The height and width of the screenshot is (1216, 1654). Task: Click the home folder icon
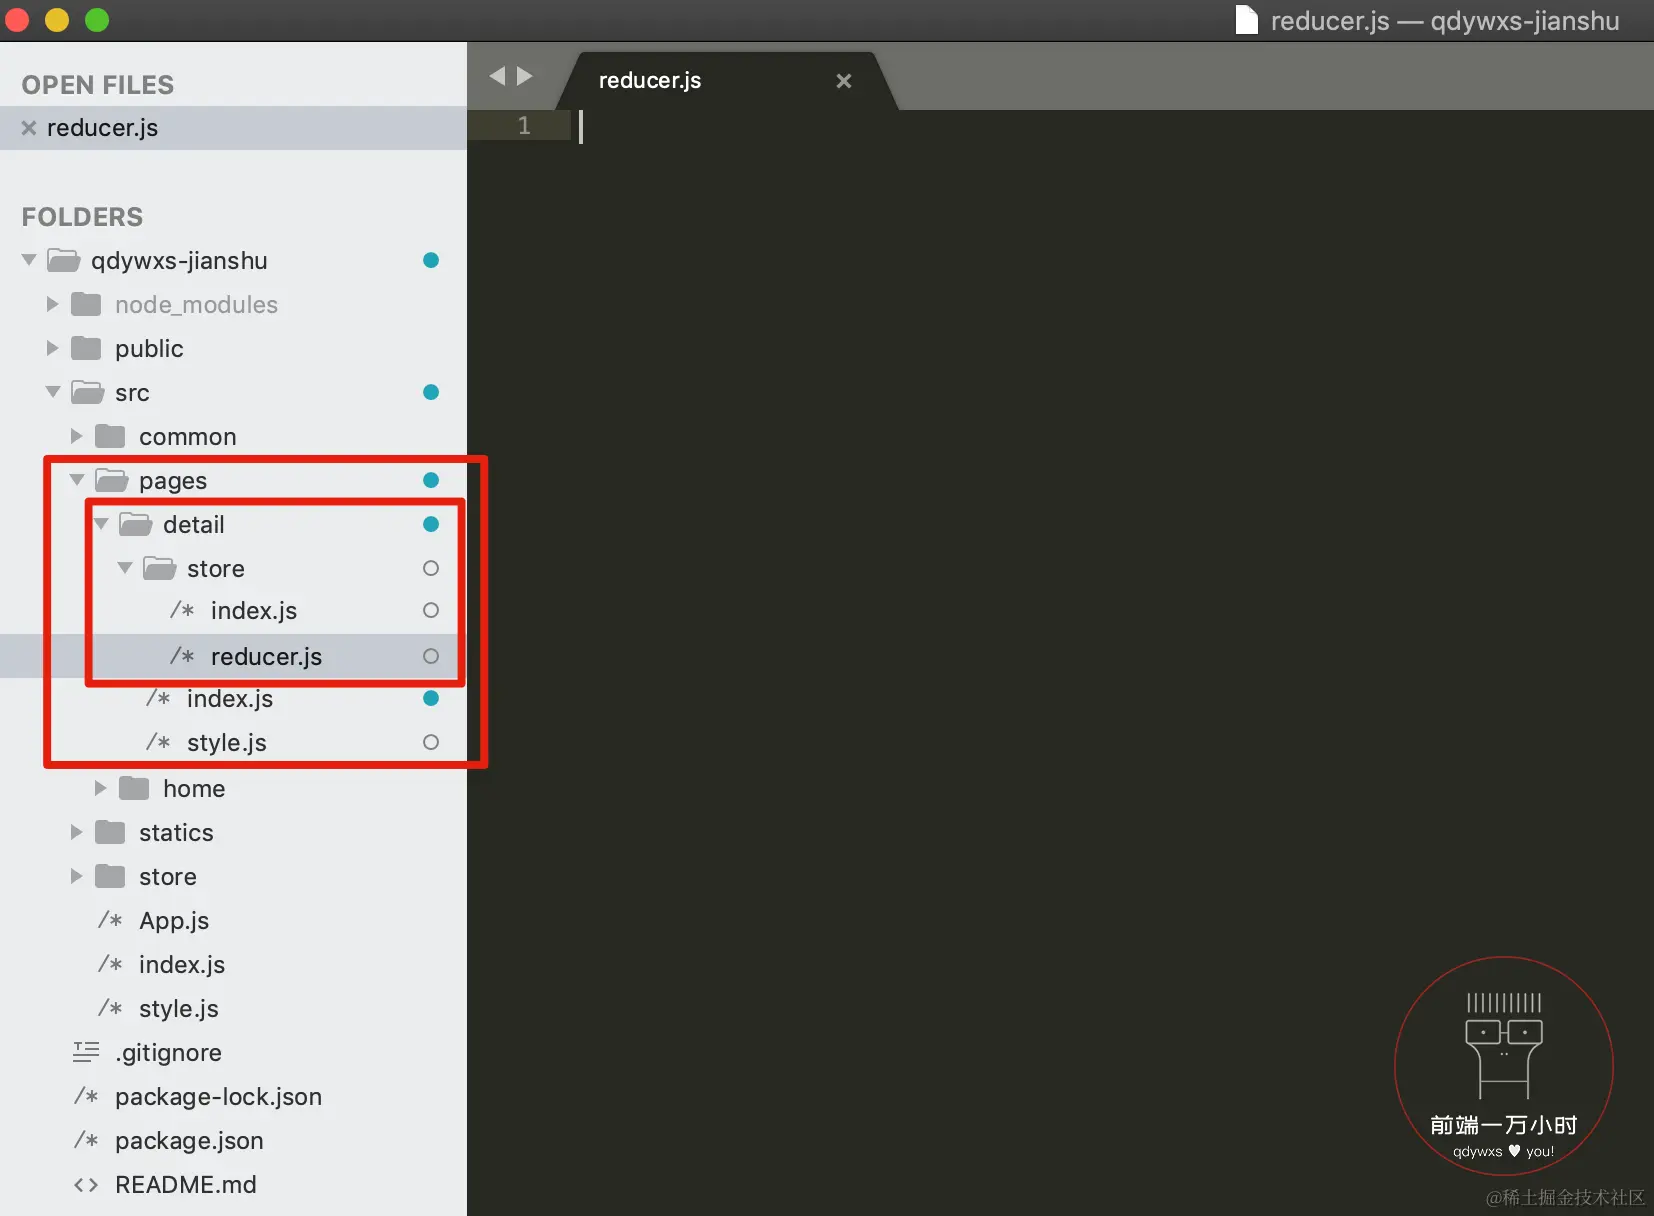[x=134, y=788]
